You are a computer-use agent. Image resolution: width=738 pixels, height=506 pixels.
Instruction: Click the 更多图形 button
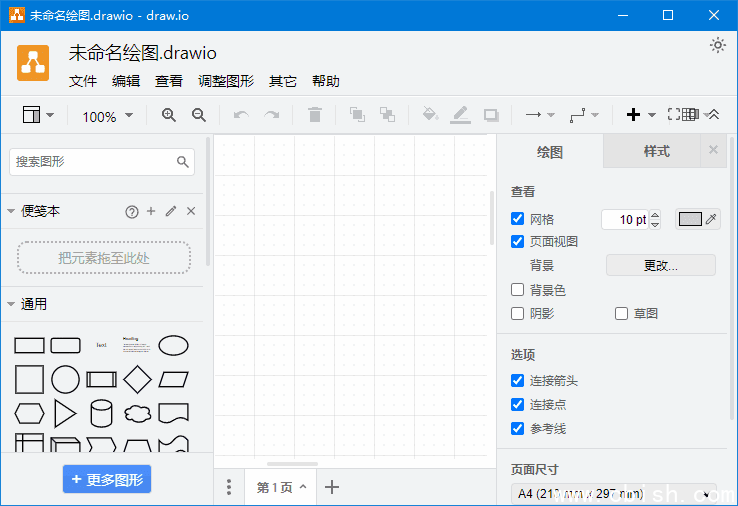(107, 479)
